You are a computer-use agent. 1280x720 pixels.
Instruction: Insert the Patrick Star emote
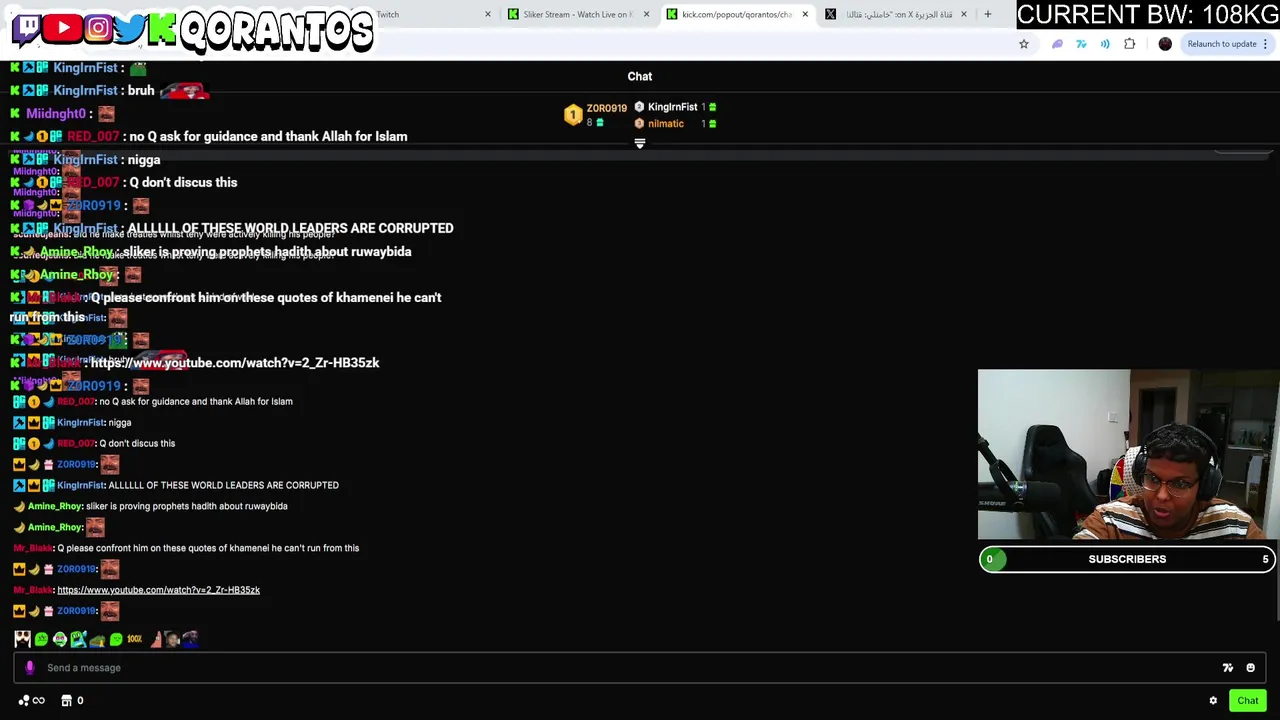(x=156, y=639)
